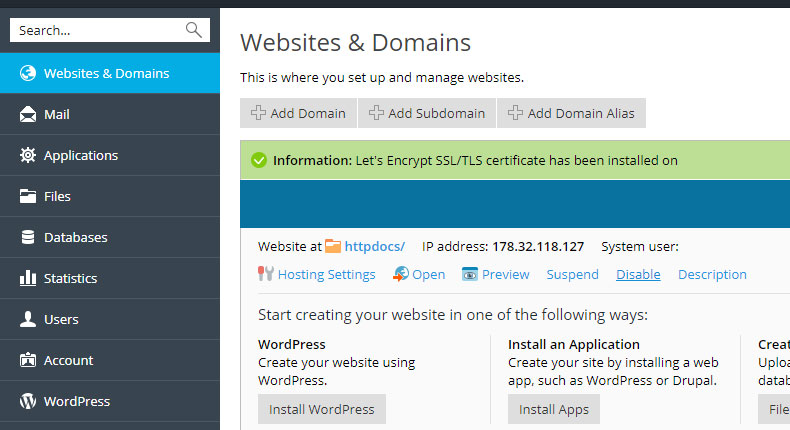The image size is (790, 430).
Task: Click the green checkmark information icon
Action: [x=258, y=160]
